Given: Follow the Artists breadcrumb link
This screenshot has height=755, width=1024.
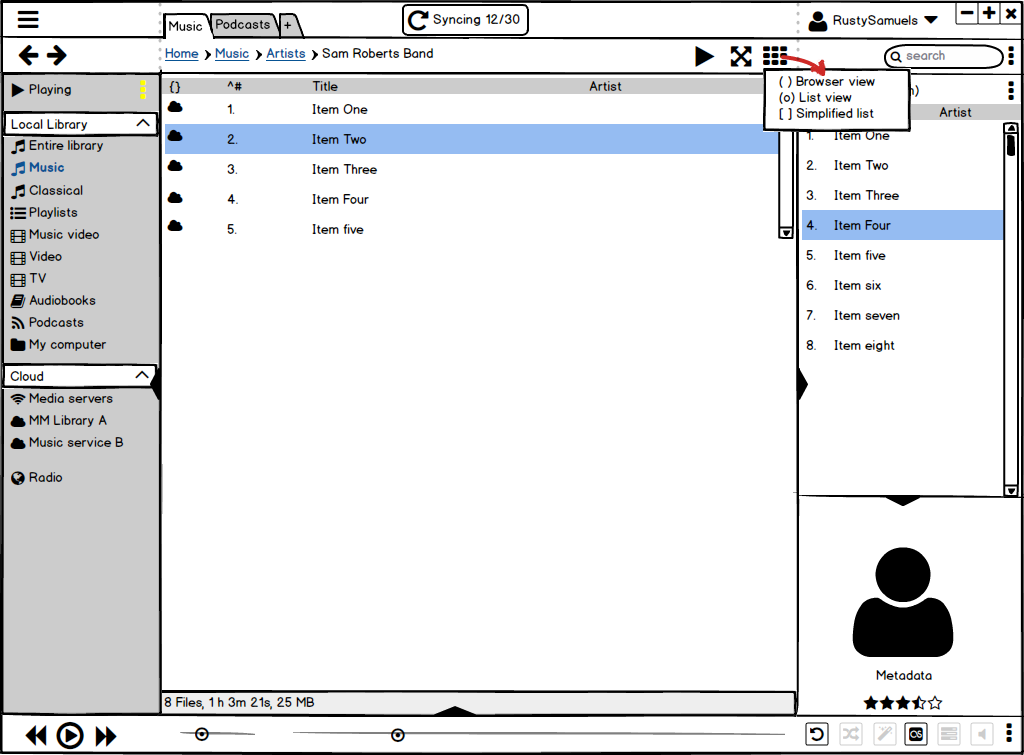Looking at the screenshot, I should click(x=285, y=54).
